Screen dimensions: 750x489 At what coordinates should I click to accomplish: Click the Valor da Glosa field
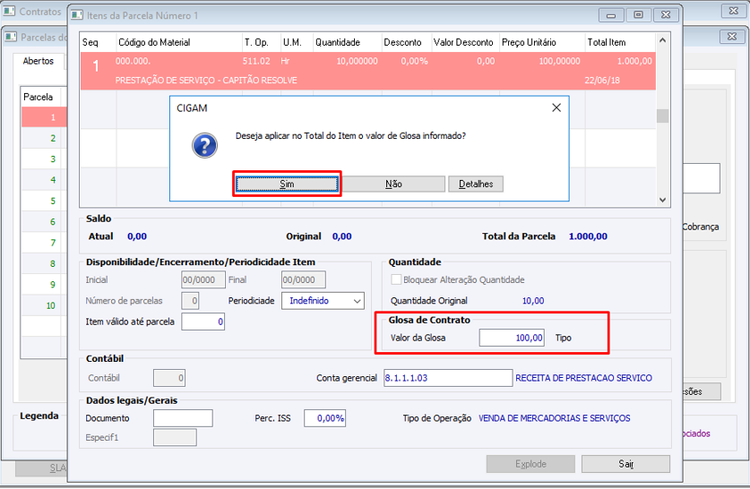point(512,338)
